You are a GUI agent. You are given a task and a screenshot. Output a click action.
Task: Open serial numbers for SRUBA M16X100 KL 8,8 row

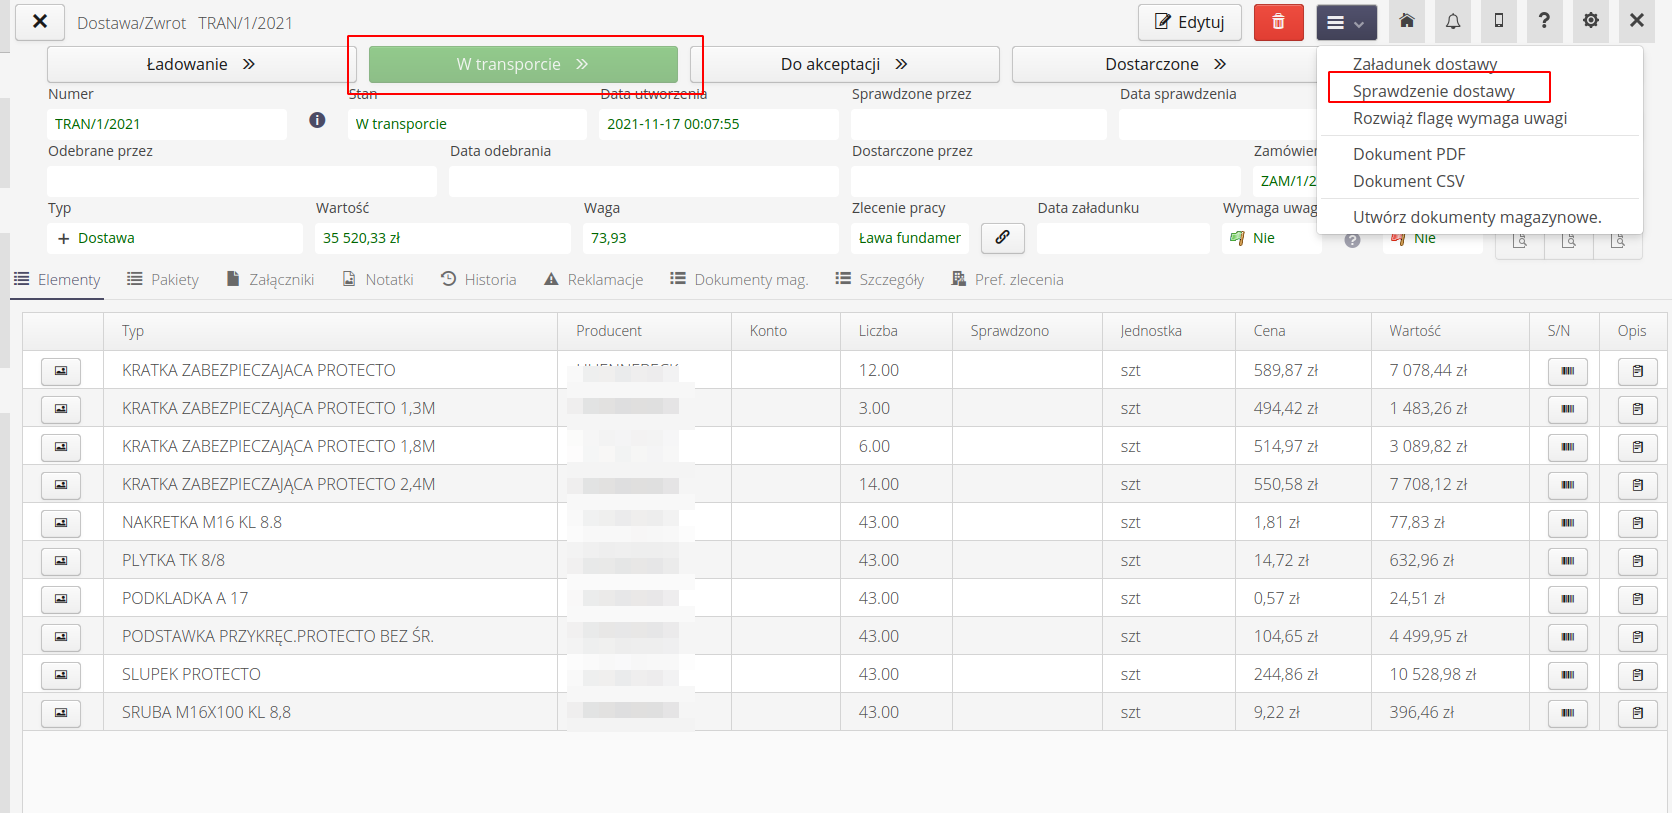click(x=1567, y=713)
